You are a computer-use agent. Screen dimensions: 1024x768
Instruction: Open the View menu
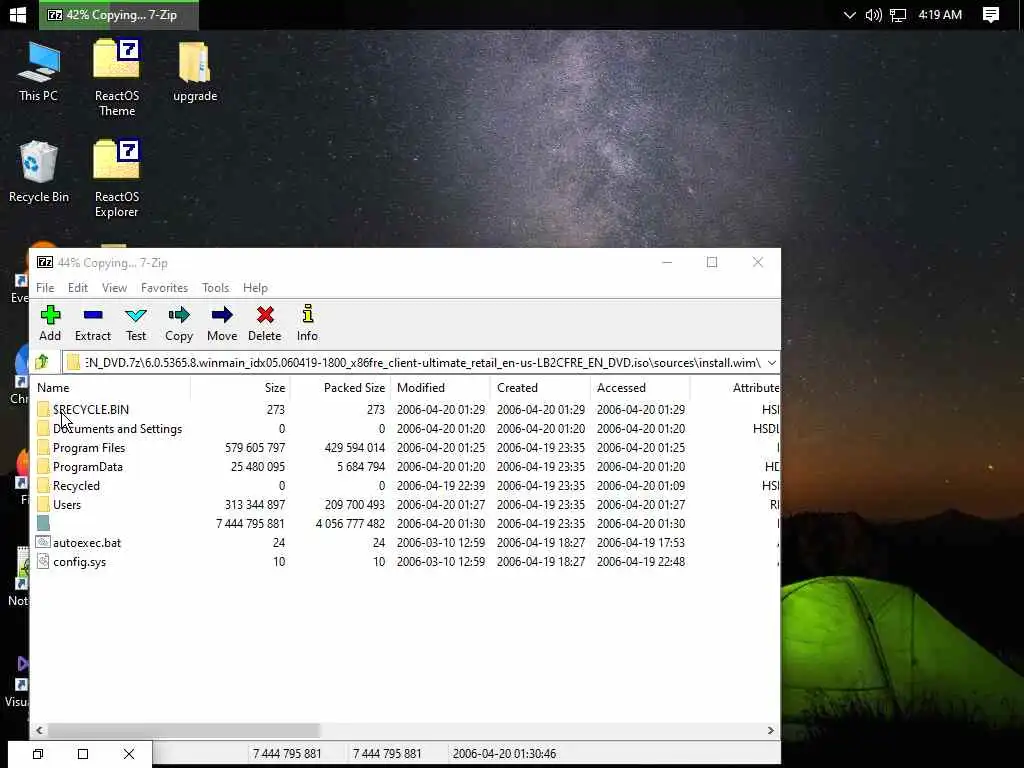pyautogui.click(x=114, y=287)
